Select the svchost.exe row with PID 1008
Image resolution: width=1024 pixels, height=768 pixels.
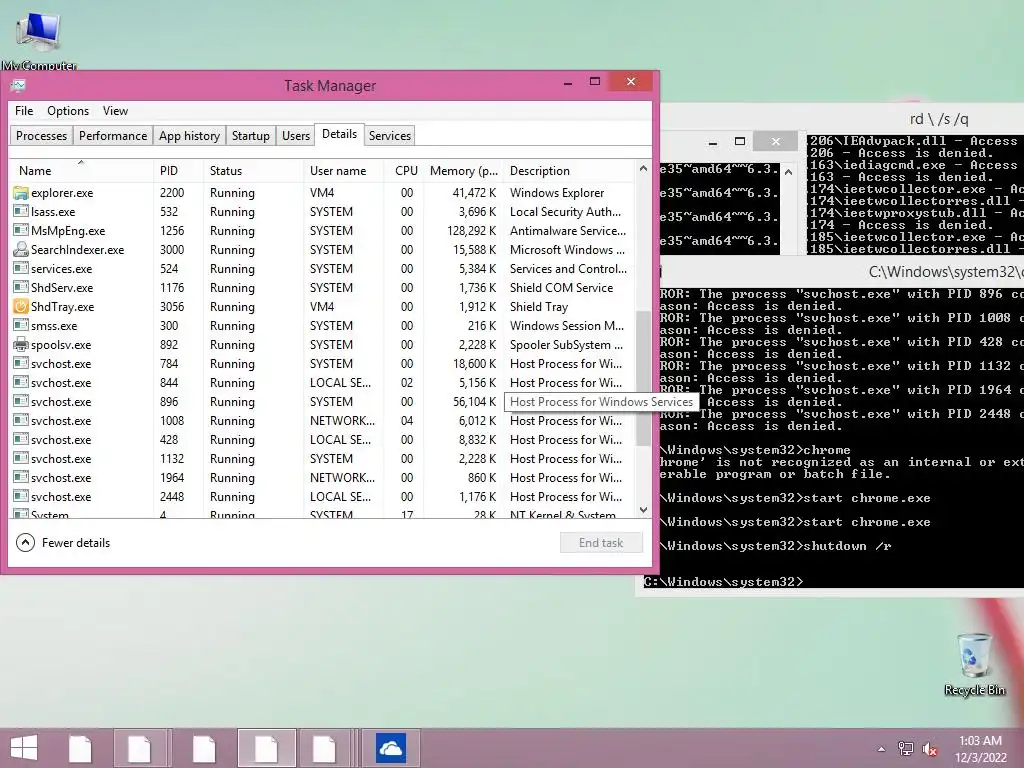(x=323, y=421)
